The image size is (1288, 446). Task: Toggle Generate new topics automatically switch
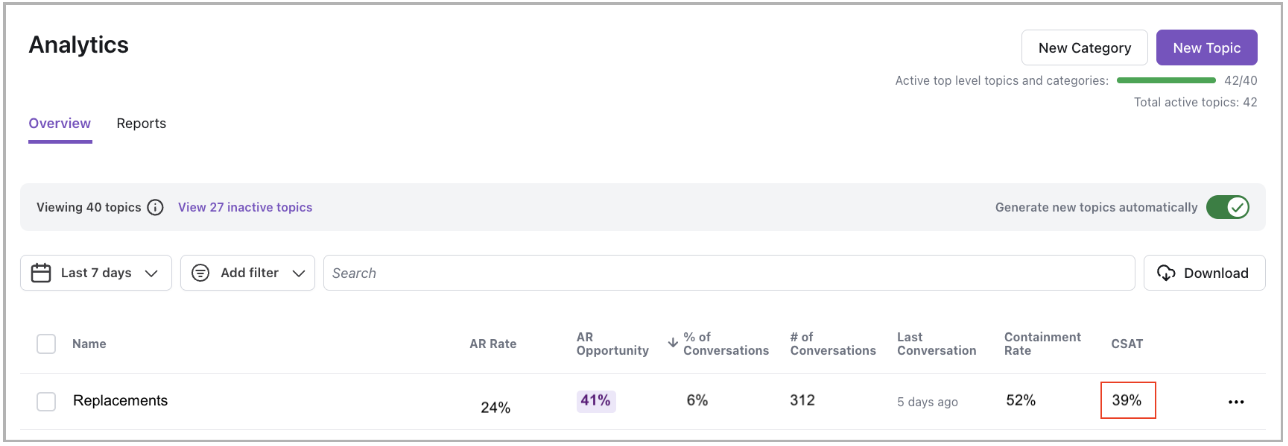[1227, 207]
